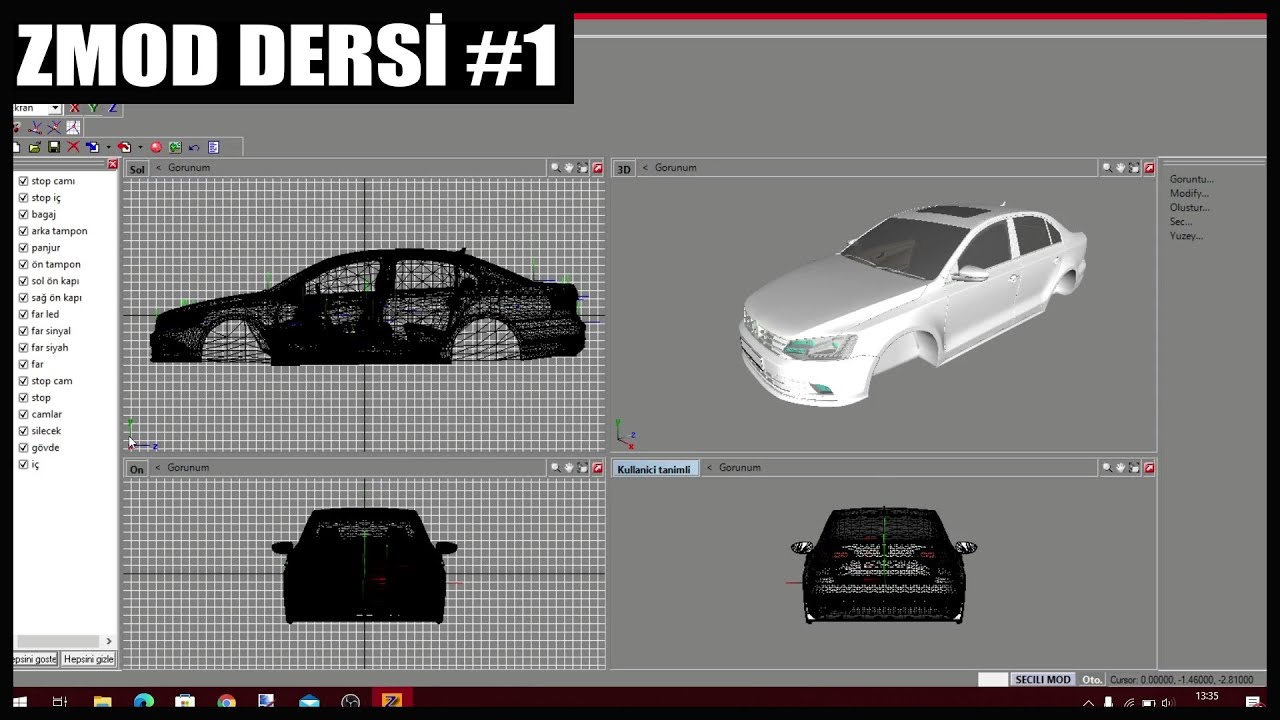Maximize the 3D viewport with red icon
1280x720 pixels.
[x=1149, y=168]
